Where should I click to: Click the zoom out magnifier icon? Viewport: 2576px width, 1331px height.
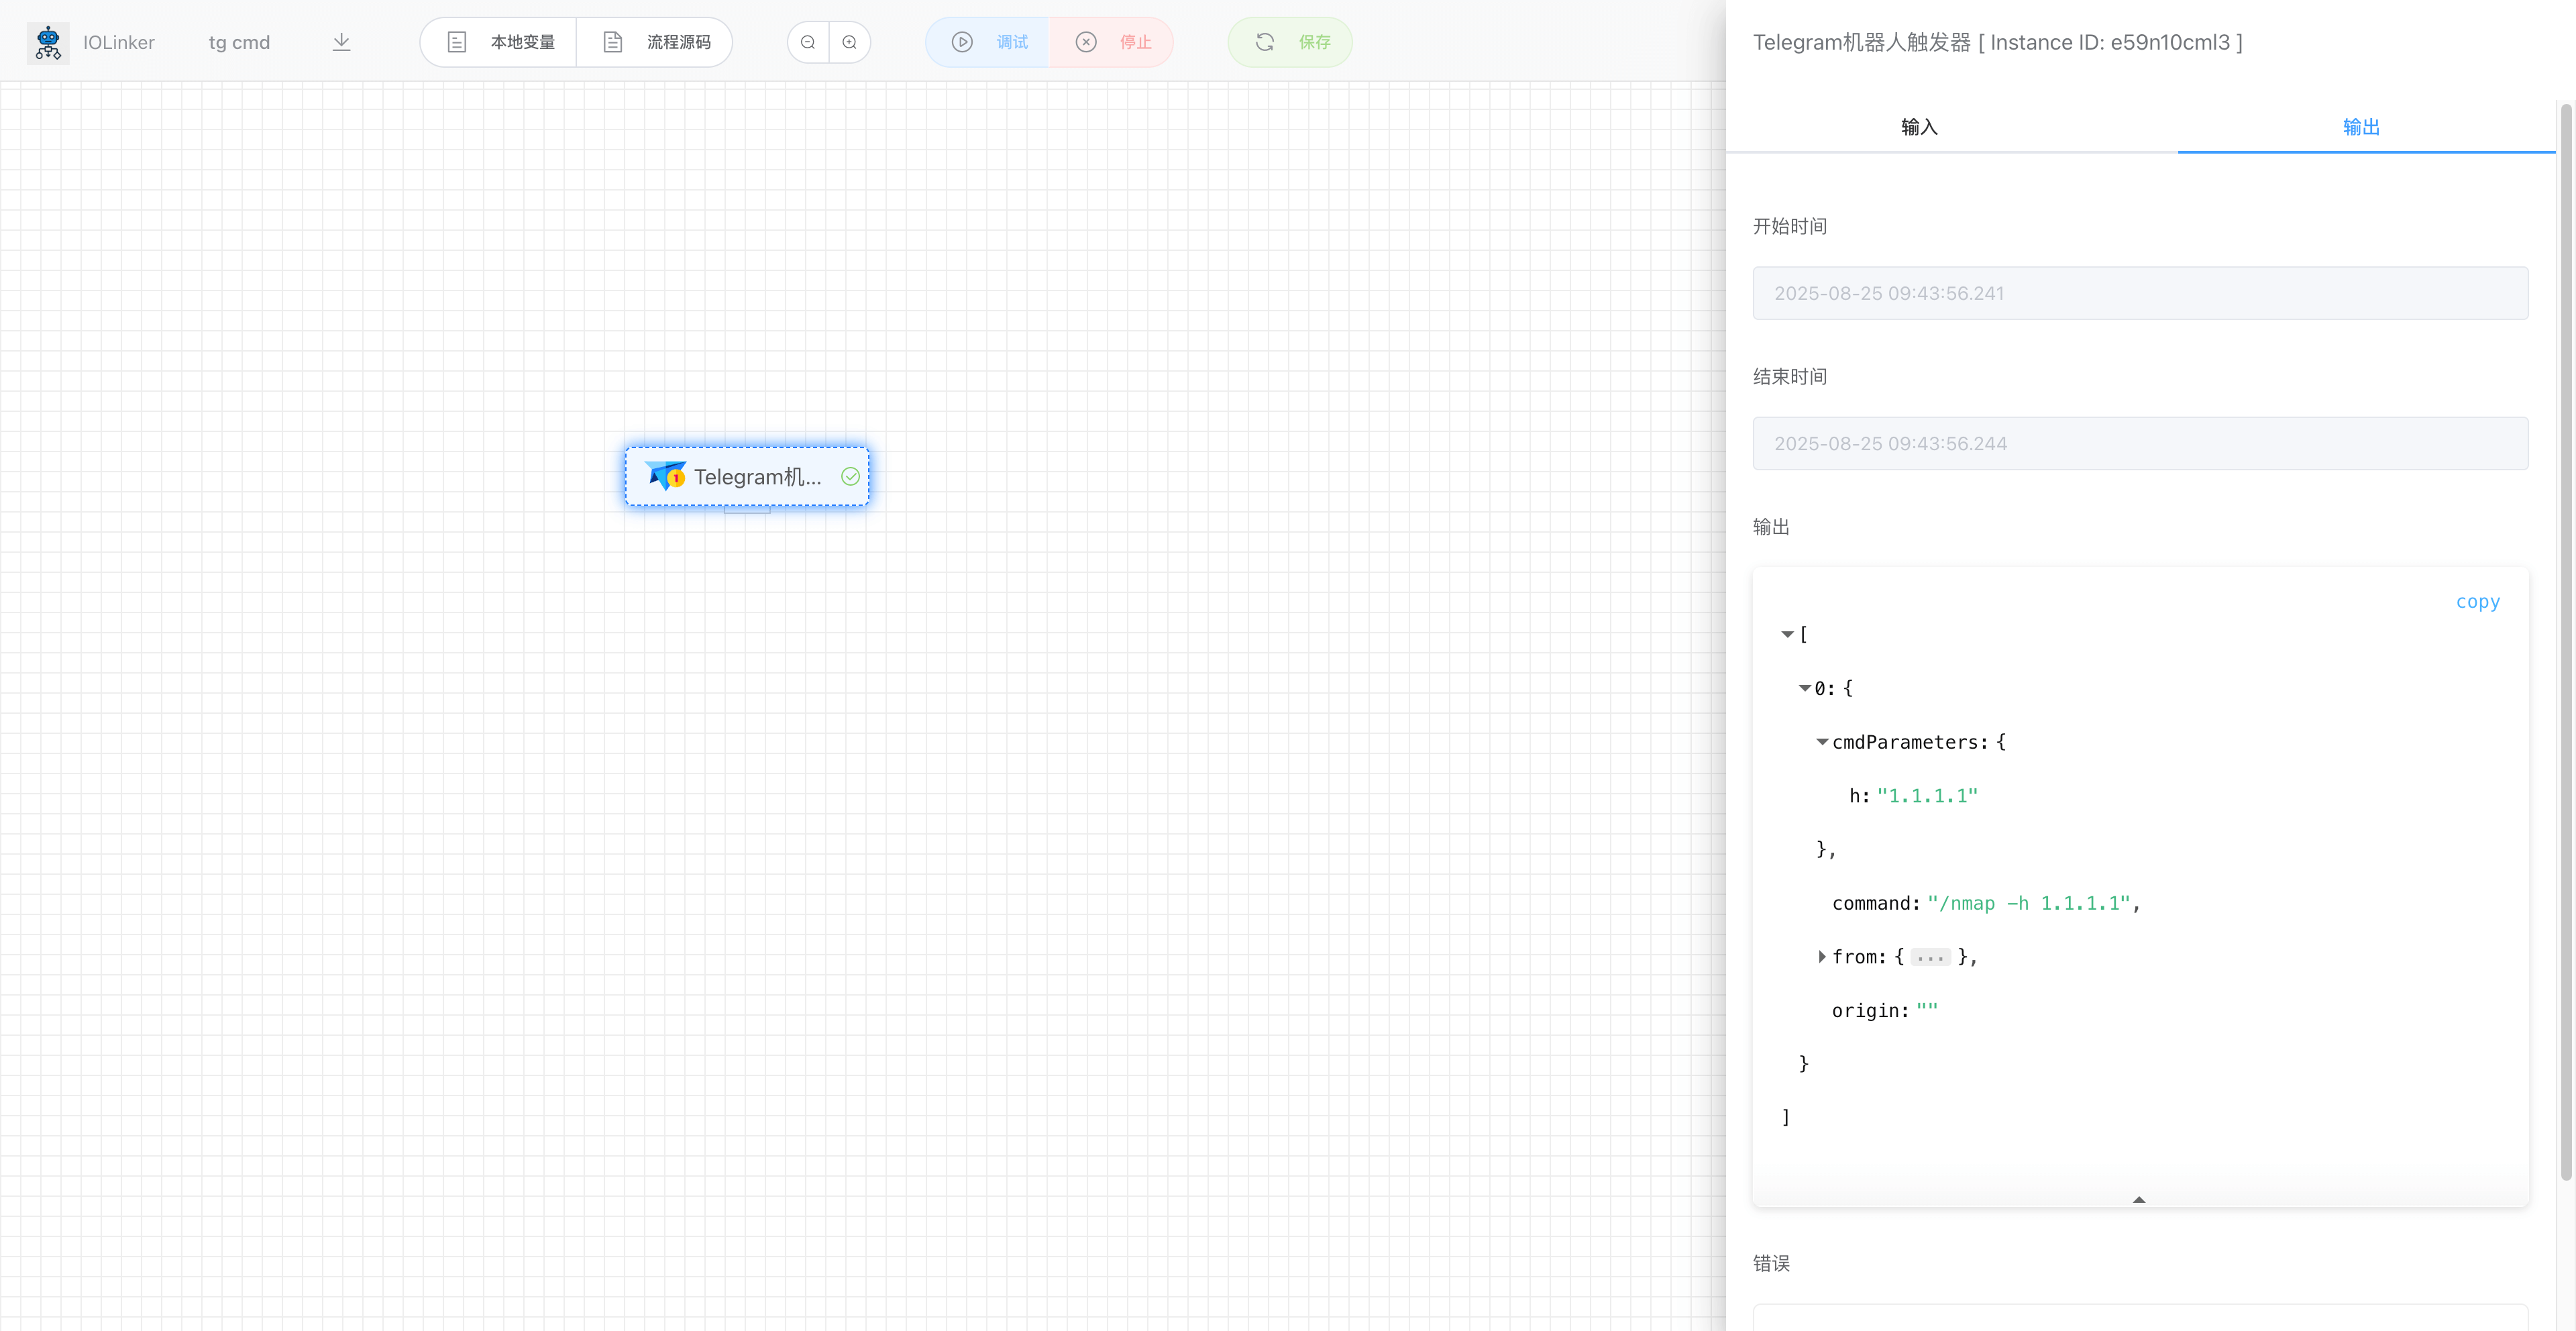coord(808,42)
